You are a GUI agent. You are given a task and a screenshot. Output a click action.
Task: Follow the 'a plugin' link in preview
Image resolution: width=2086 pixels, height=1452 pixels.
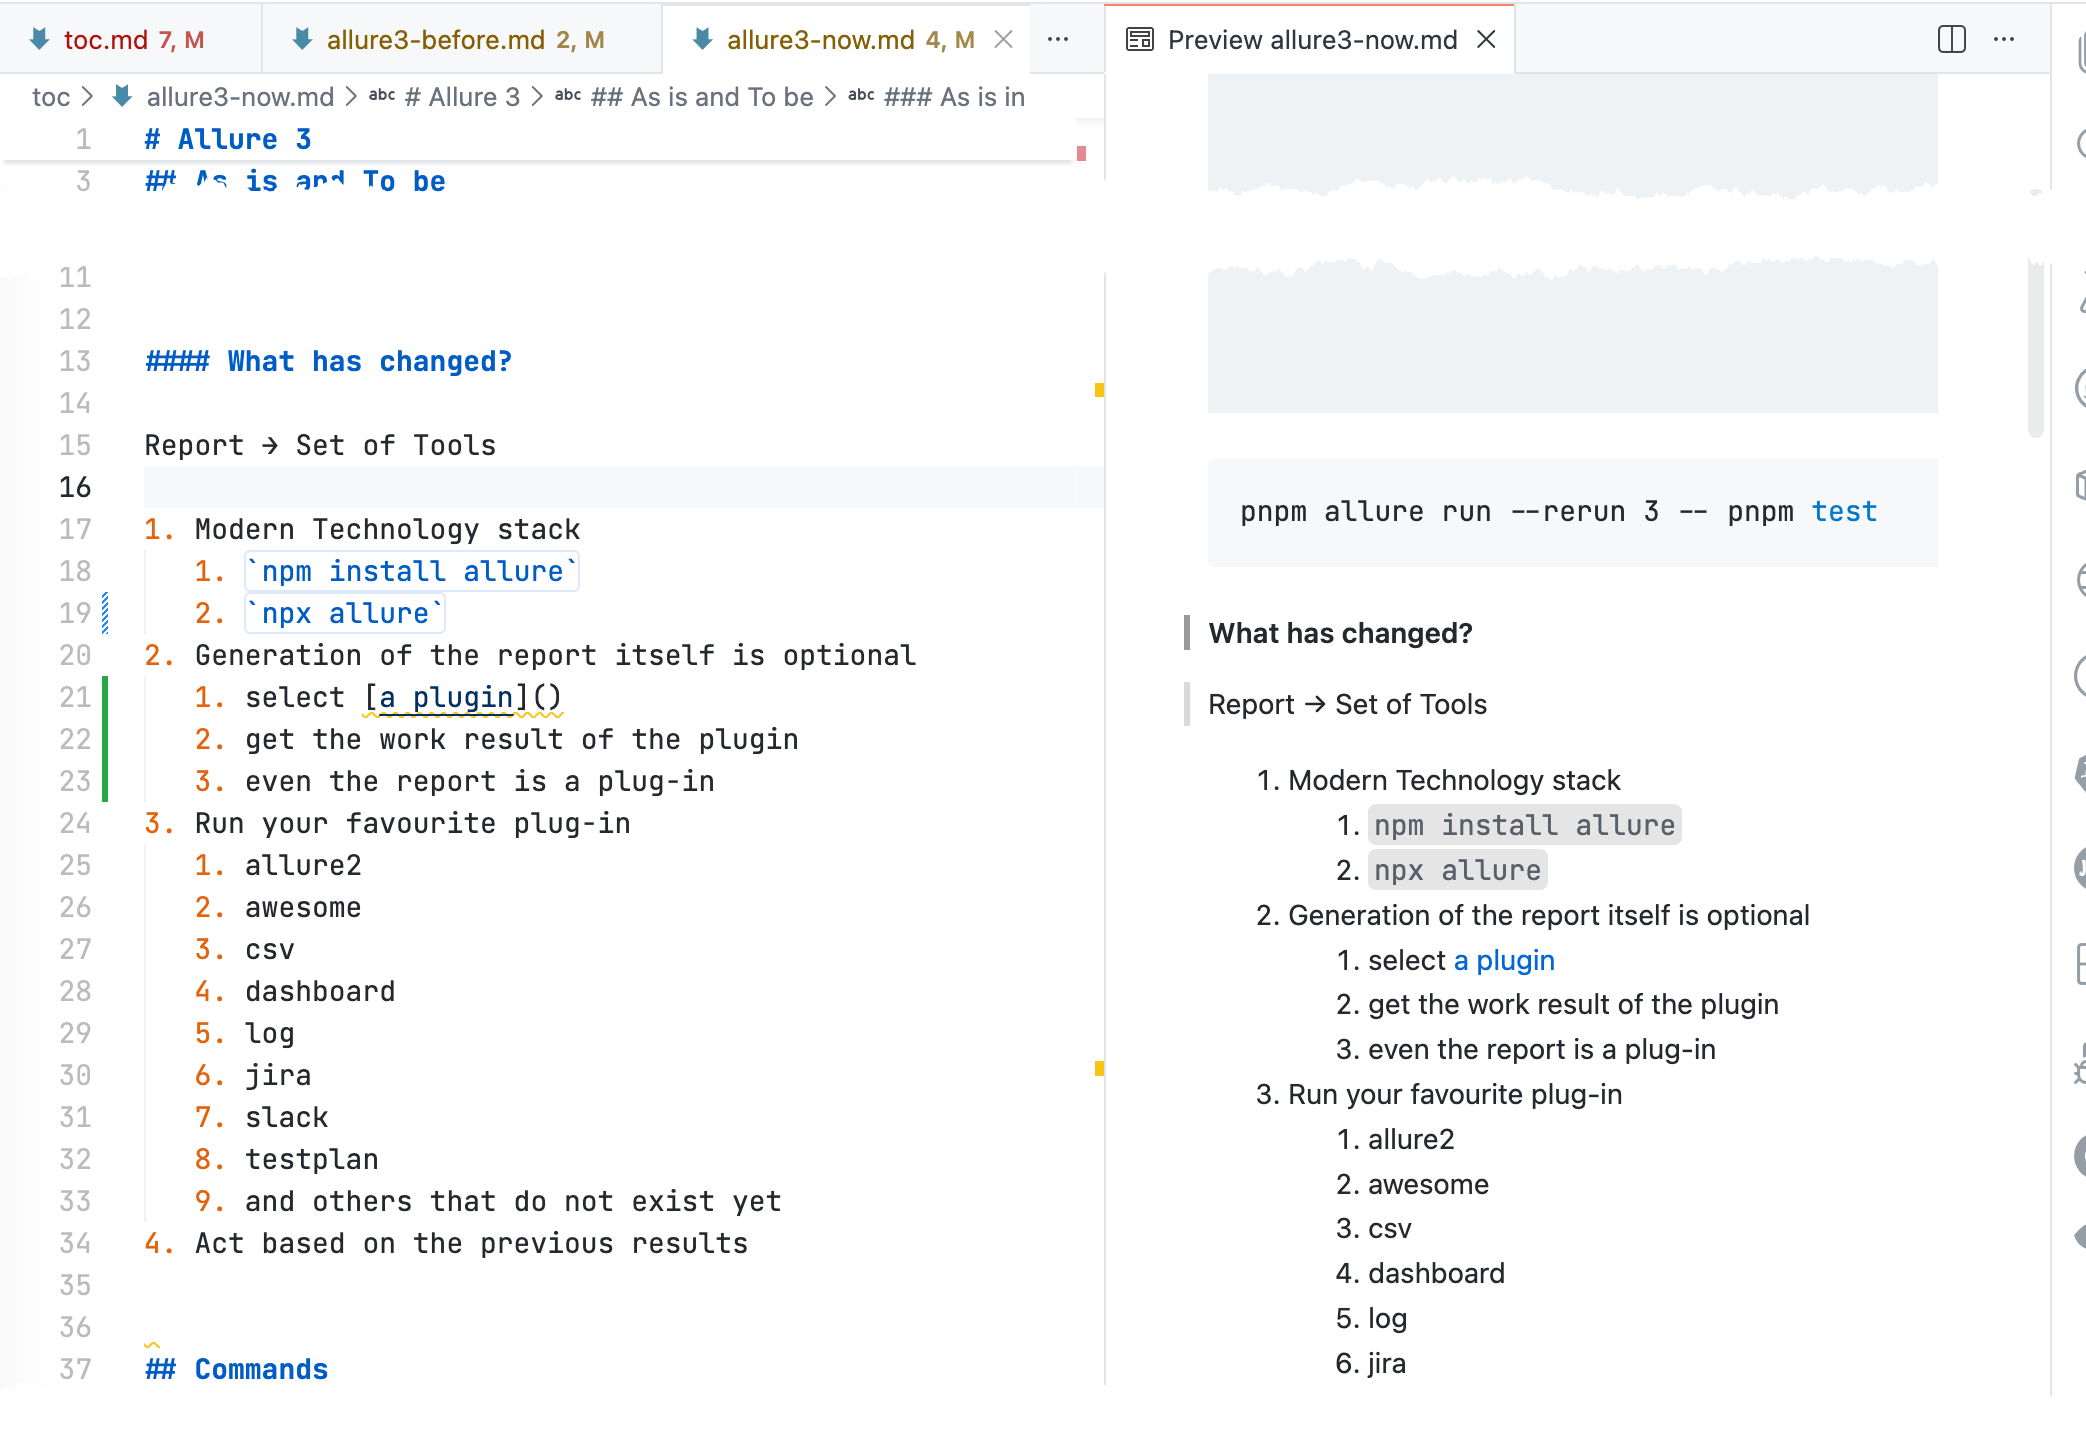coord(1504,960)
